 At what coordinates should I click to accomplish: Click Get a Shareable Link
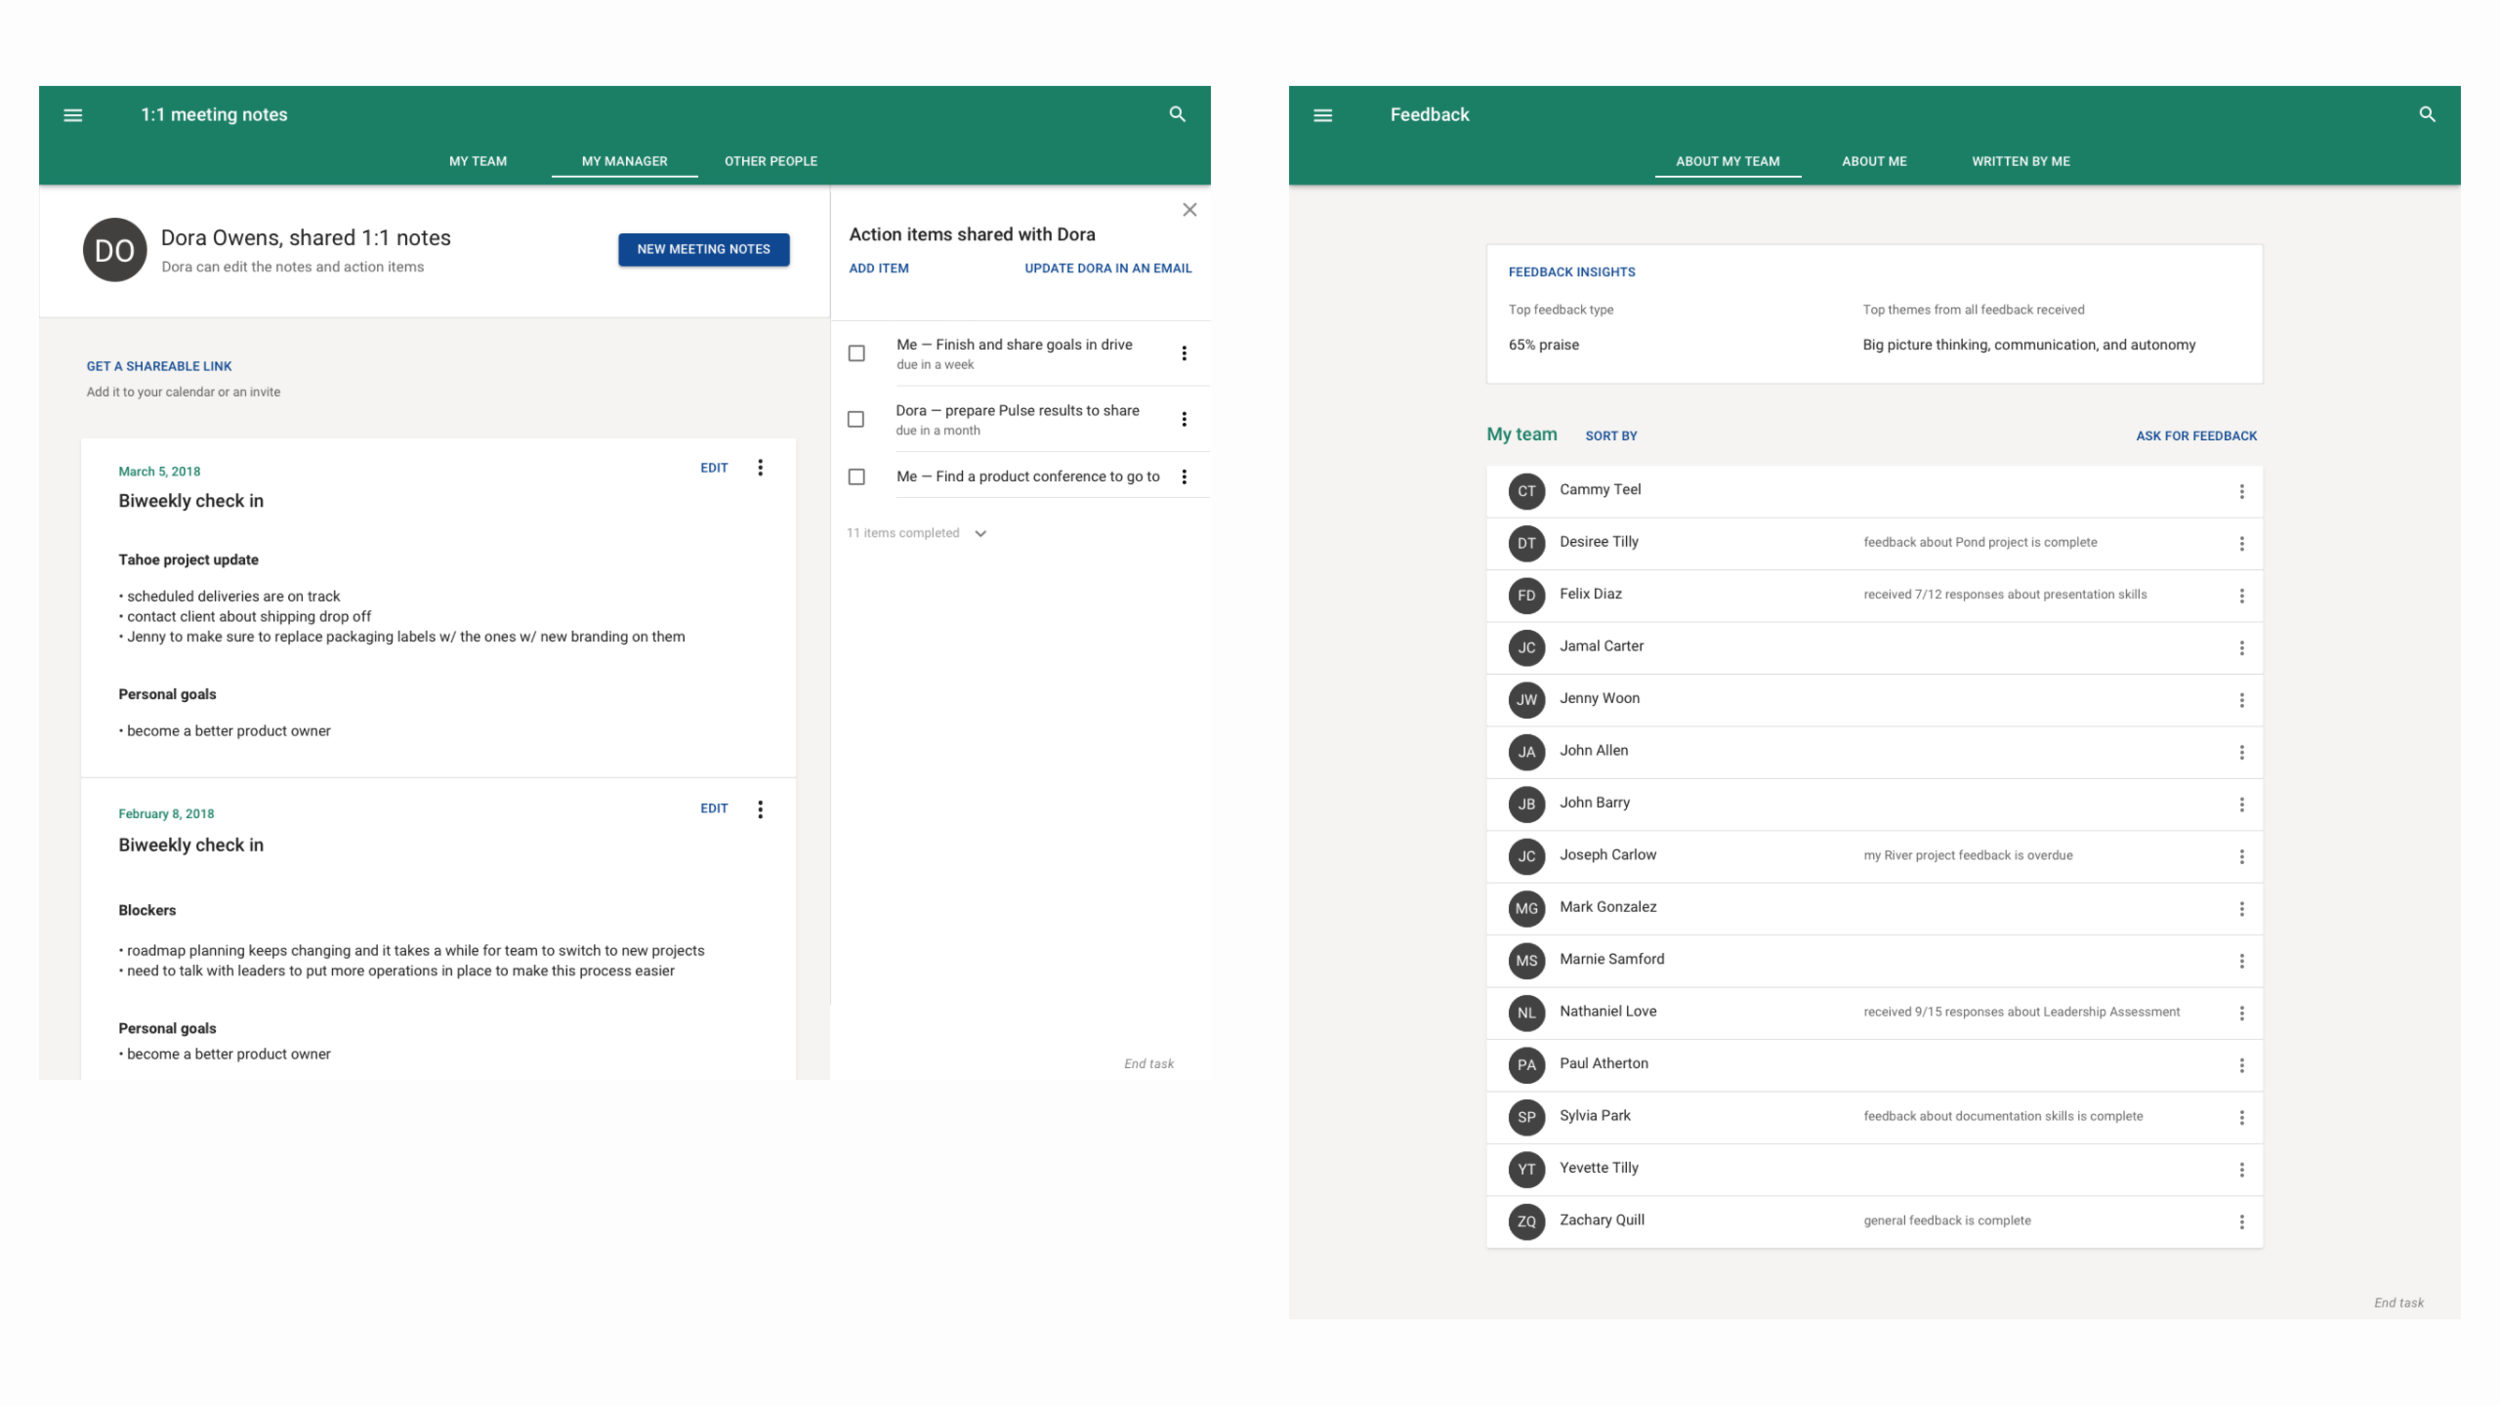pos(159,366)
